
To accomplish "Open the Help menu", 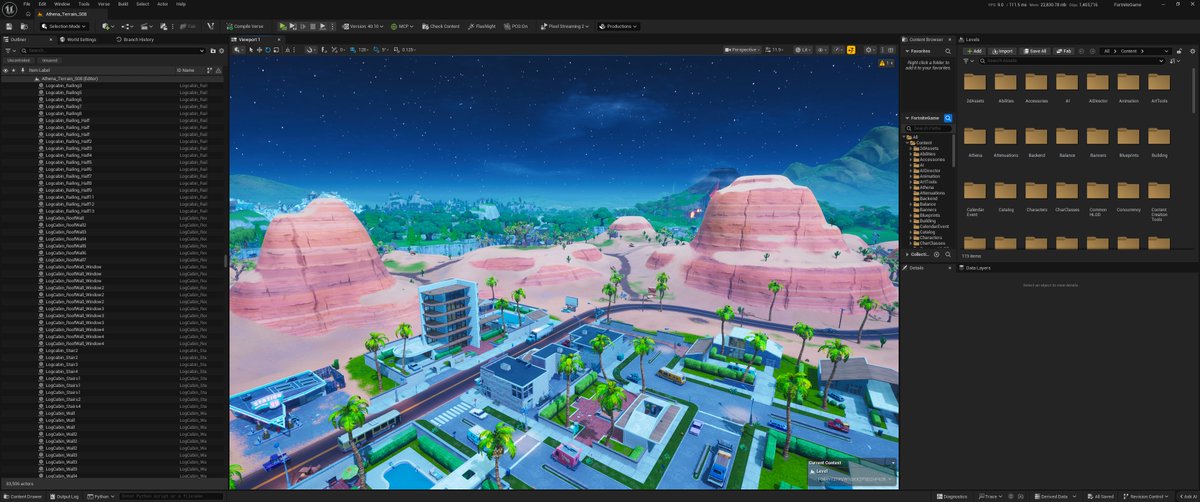I will [181, 4].
